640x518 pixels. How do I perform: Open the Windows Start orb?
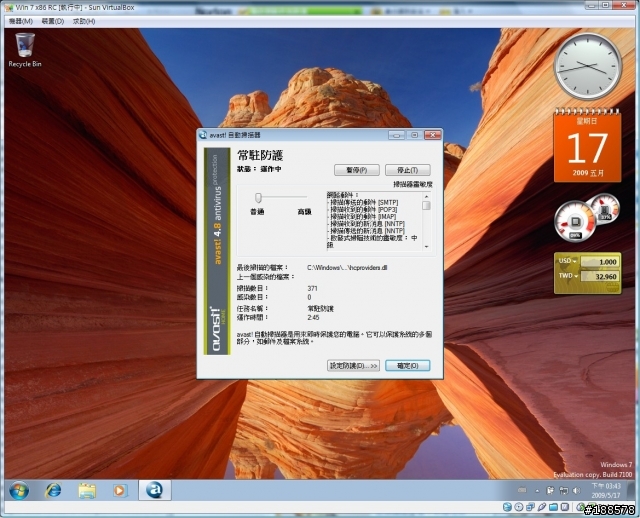(19, 490)
